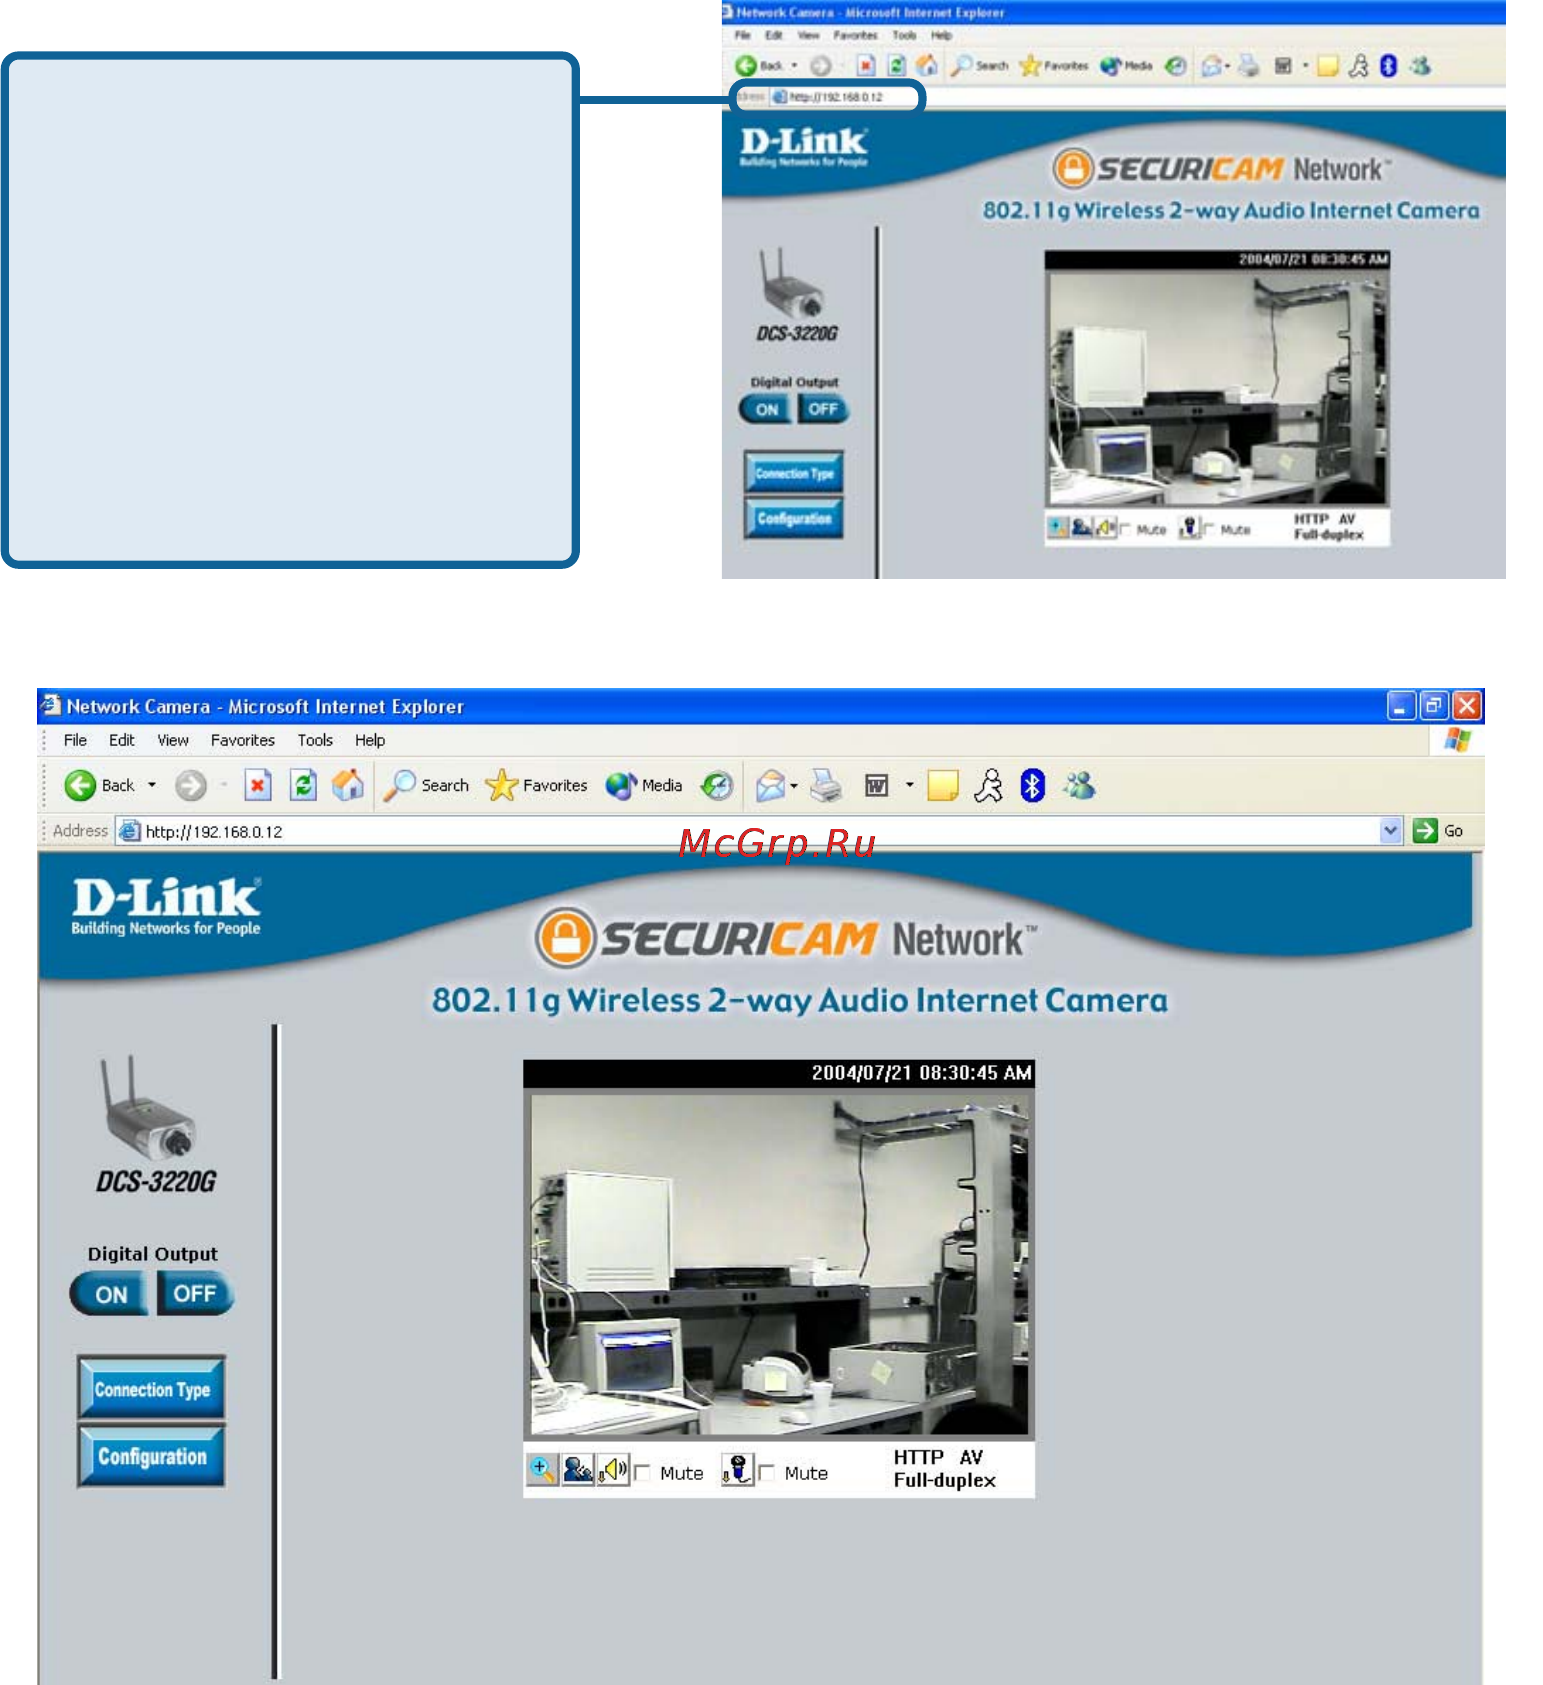The width and height of the screenshot is (1543, 1685).
Task: Open the Mail envelope icon
Action: coord(770,786)
